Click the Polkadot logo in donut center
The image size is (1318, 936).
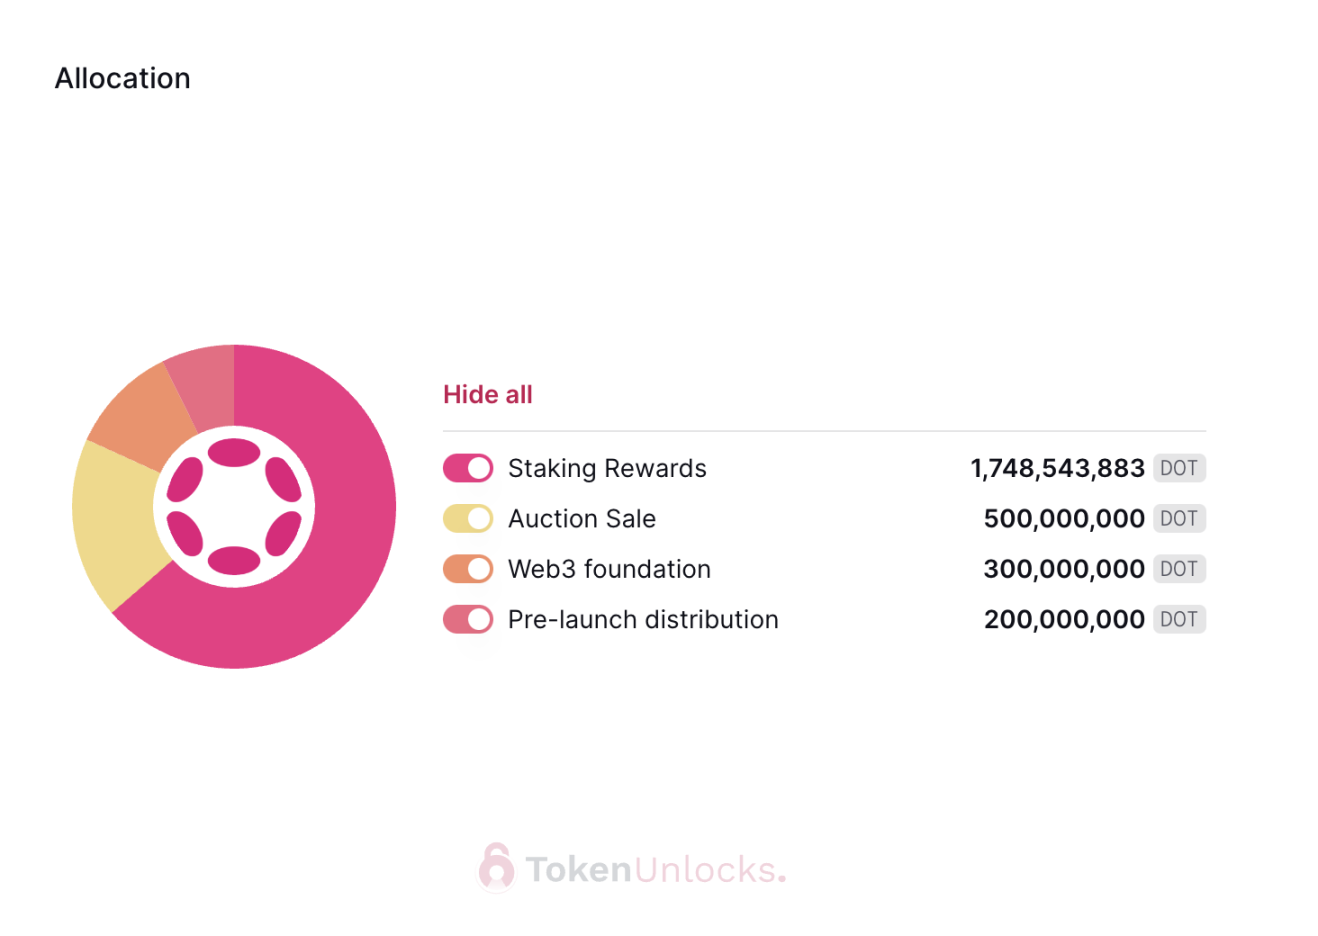[234, 506]
